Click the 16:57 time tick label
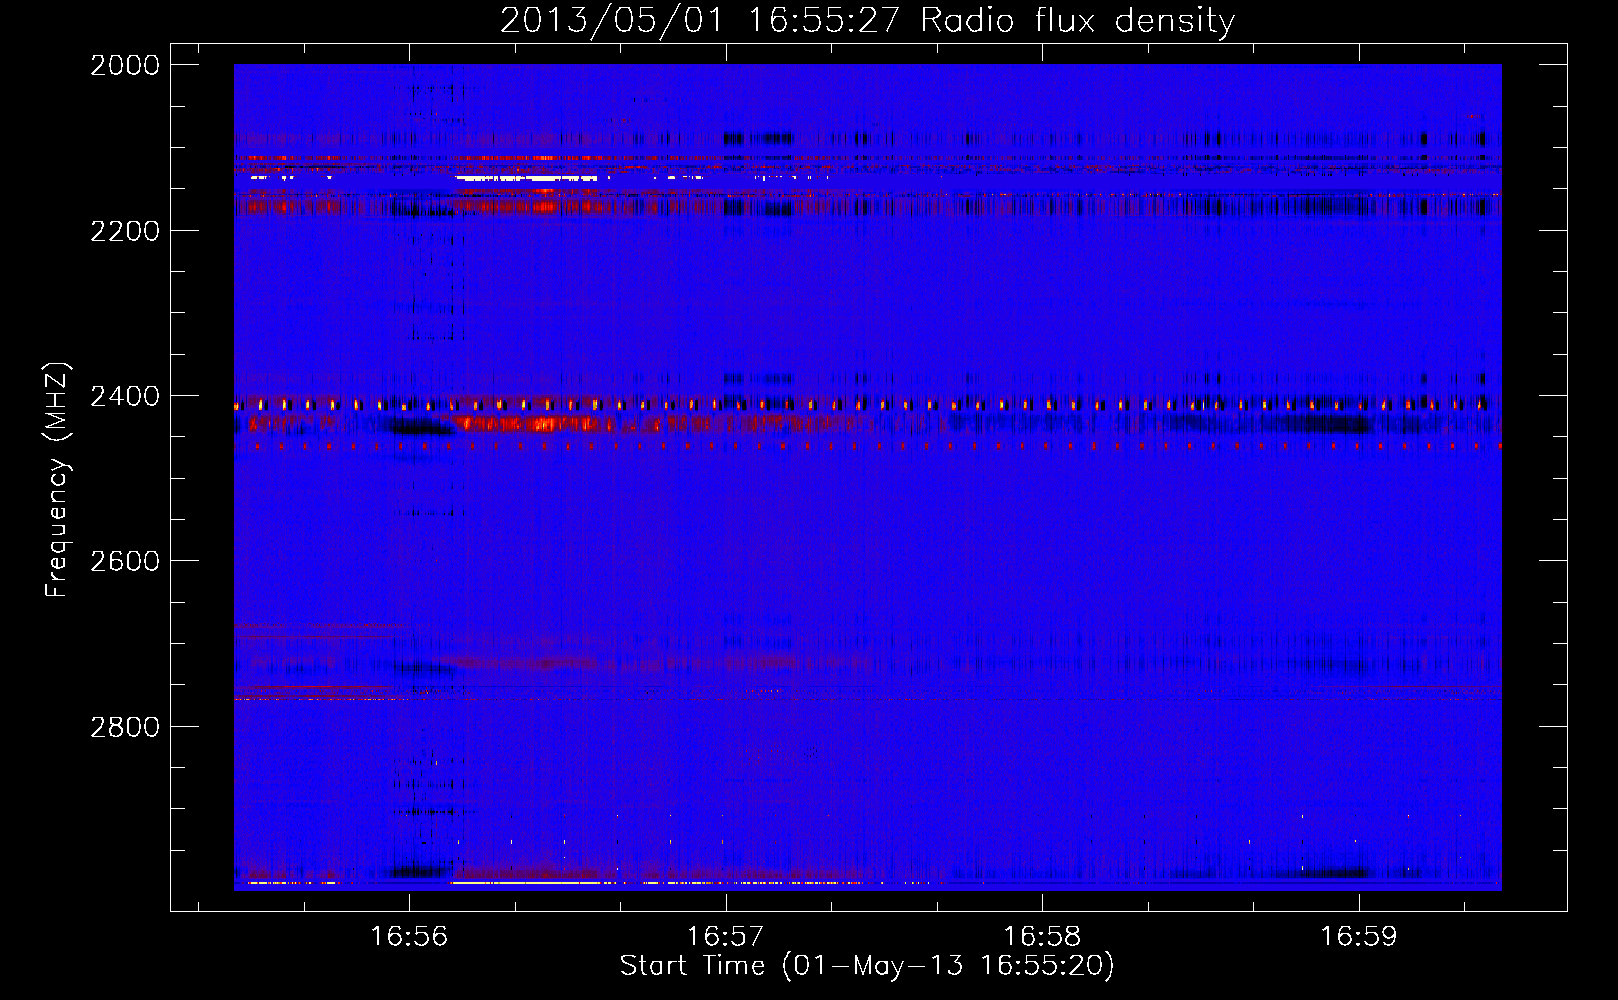The height and width of the screenshot is (1000, 1618). tap(726, 936)
